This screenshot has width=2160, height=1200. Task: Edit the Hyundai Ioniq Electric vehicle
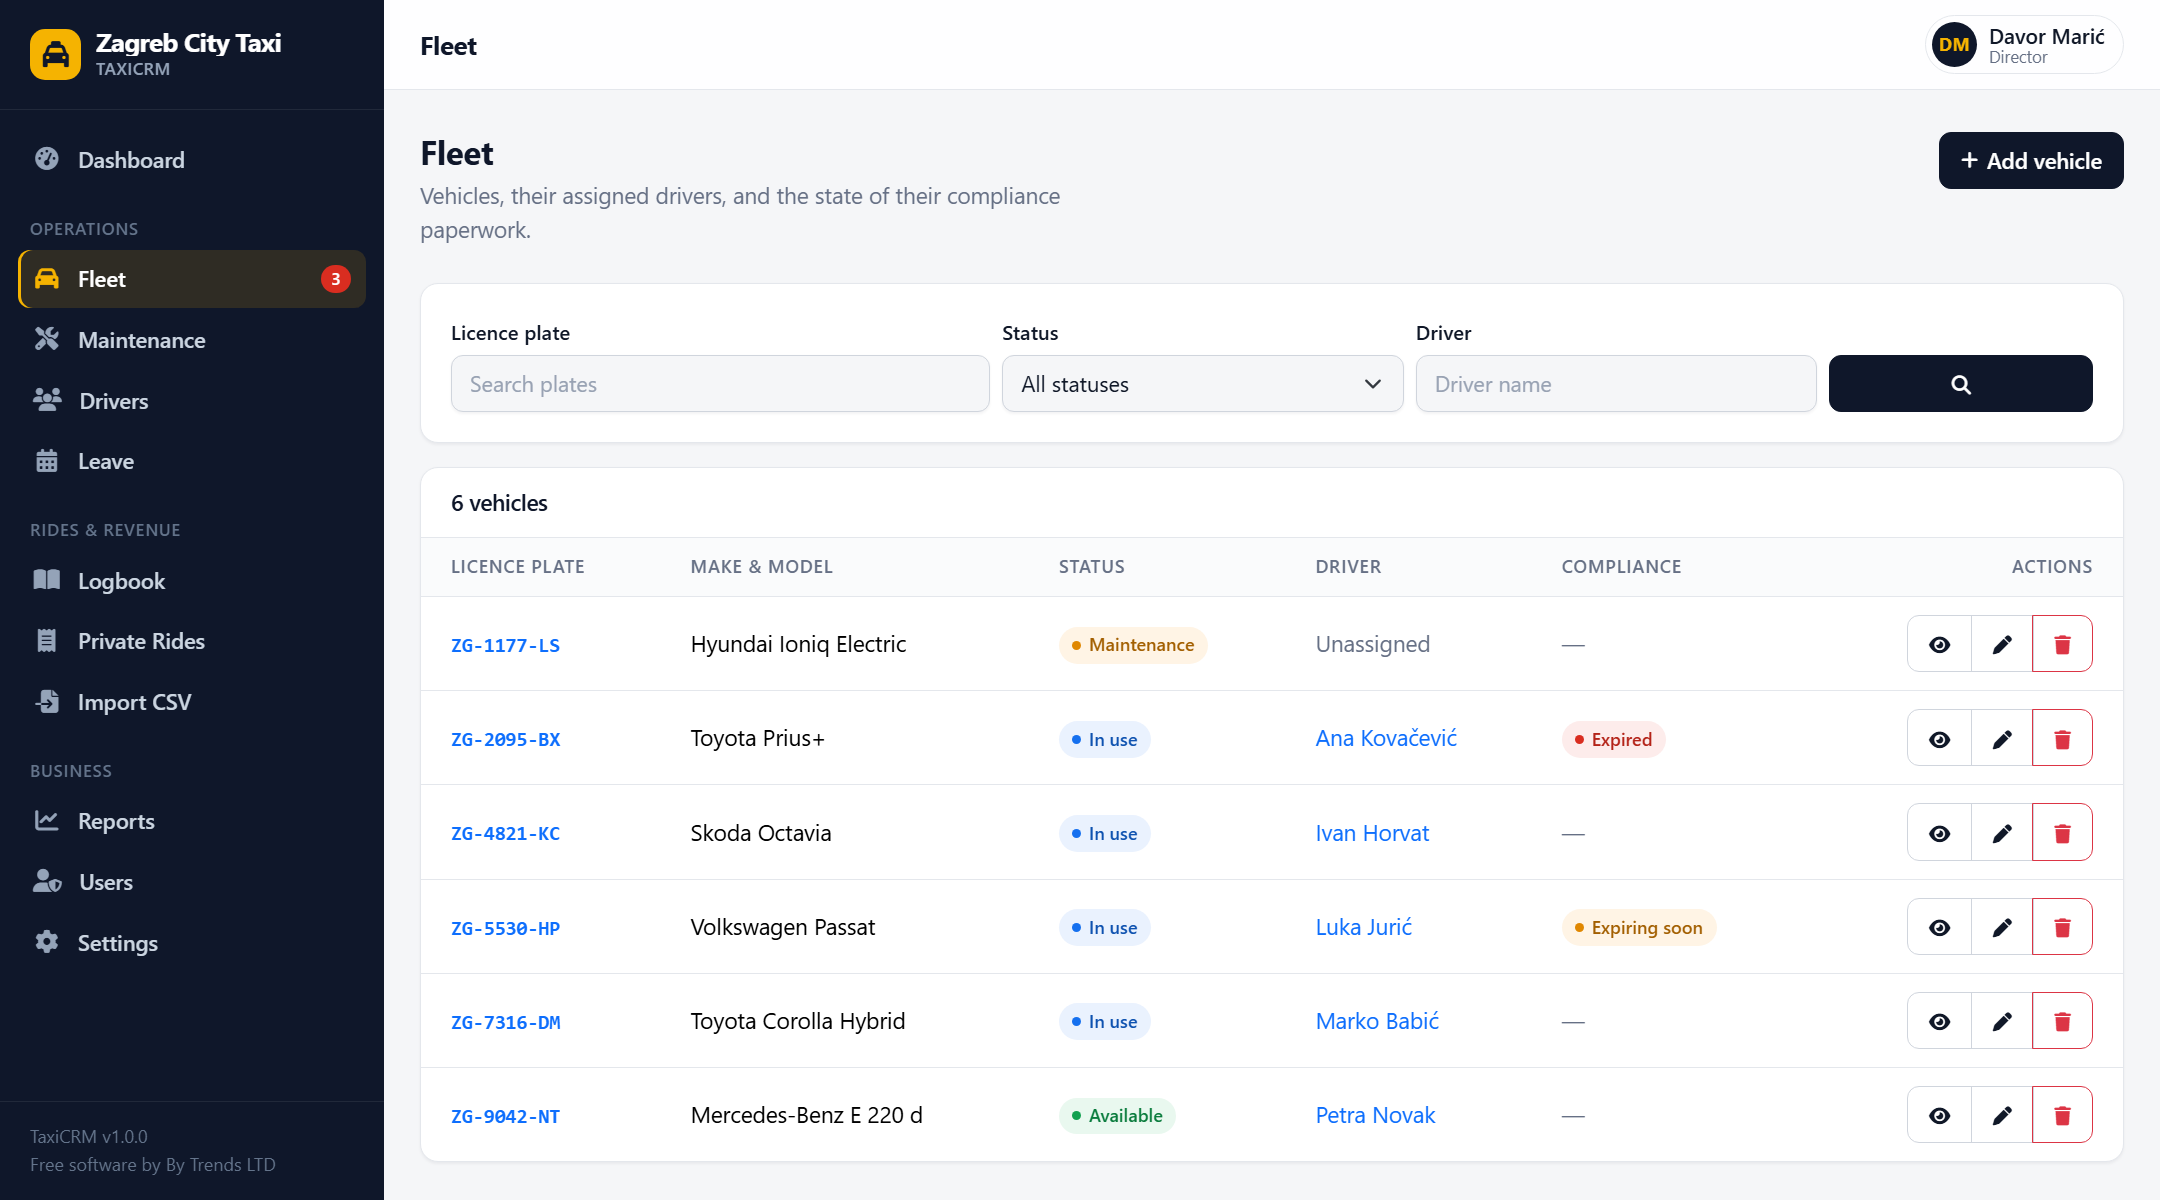pyautogui.click(x=2001, y=644)
